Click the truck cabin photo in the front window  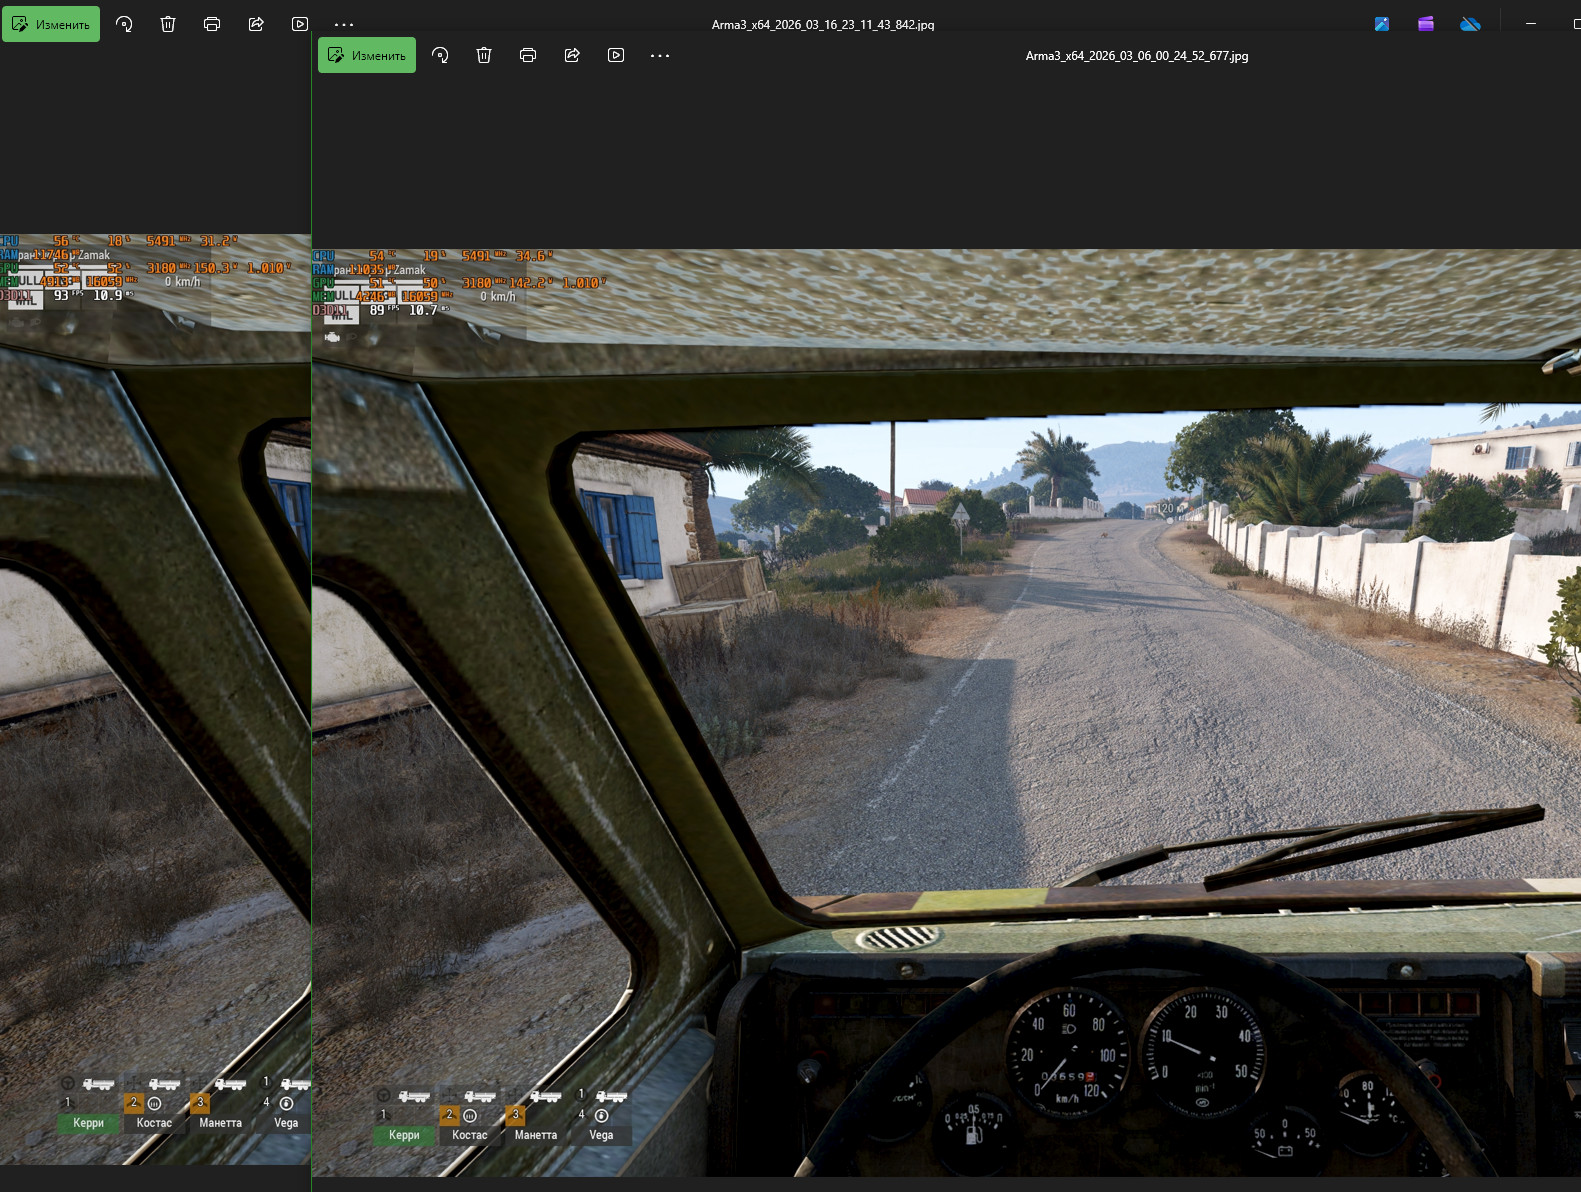tap(946, 713)
